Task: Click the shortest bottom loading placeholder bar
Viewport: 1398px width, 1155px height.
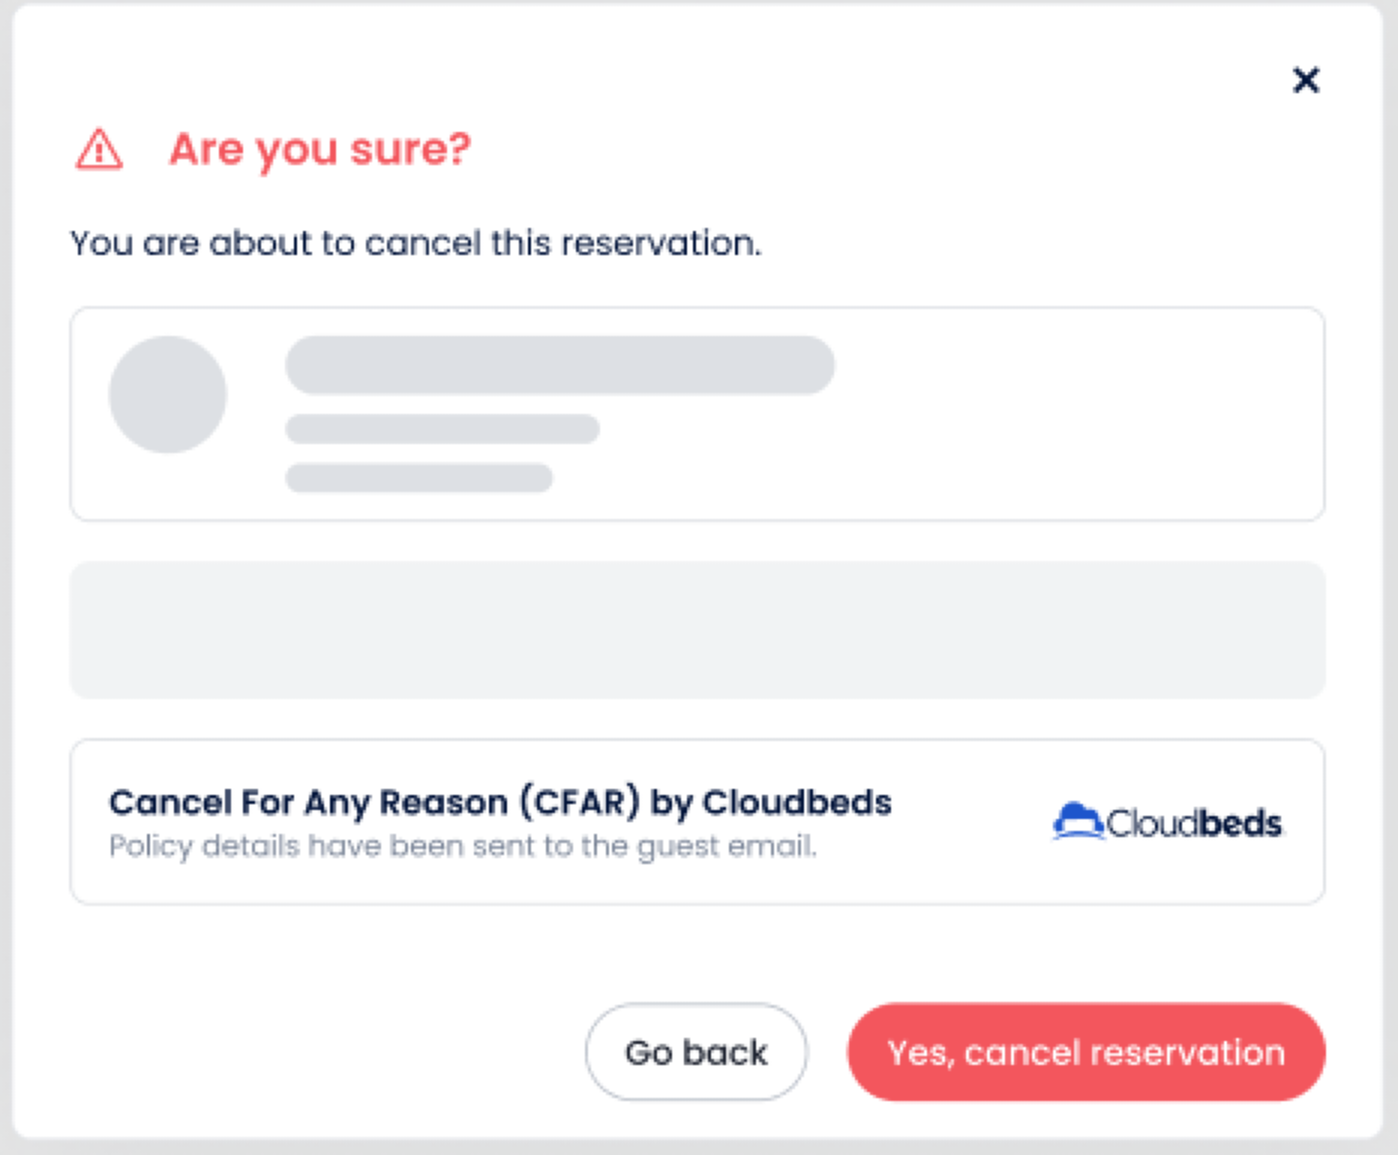Action: tap(419, 478)
